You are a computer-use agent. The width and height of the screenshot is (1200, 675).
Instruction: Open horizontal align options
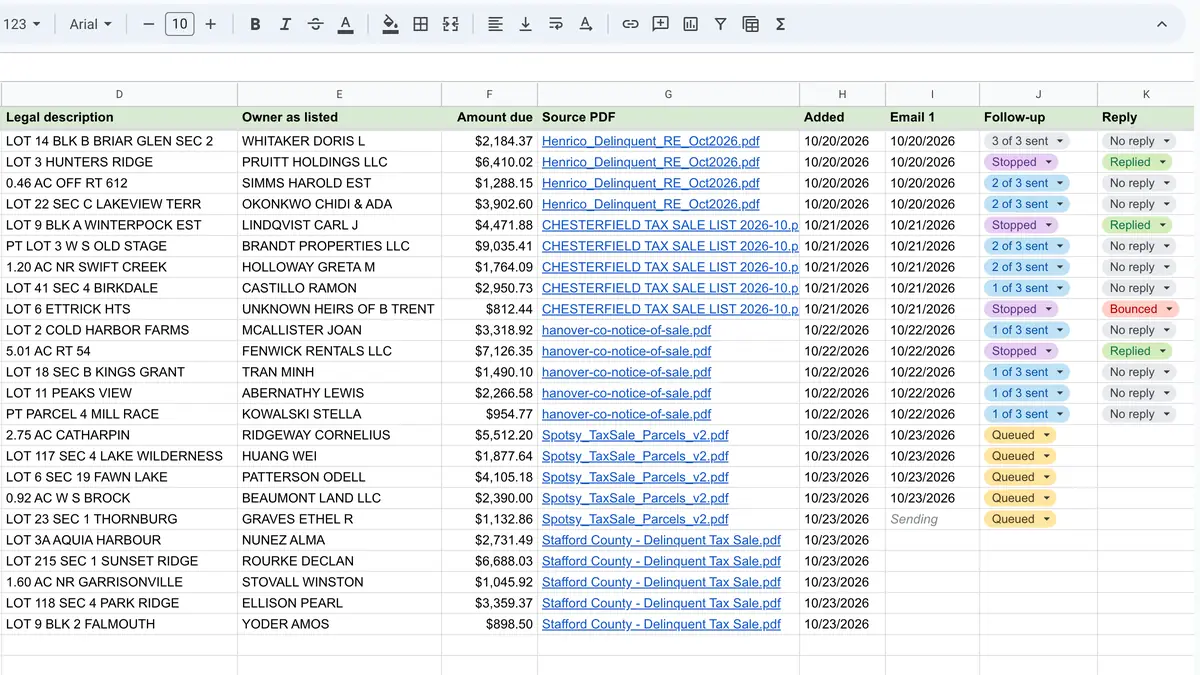495,24
